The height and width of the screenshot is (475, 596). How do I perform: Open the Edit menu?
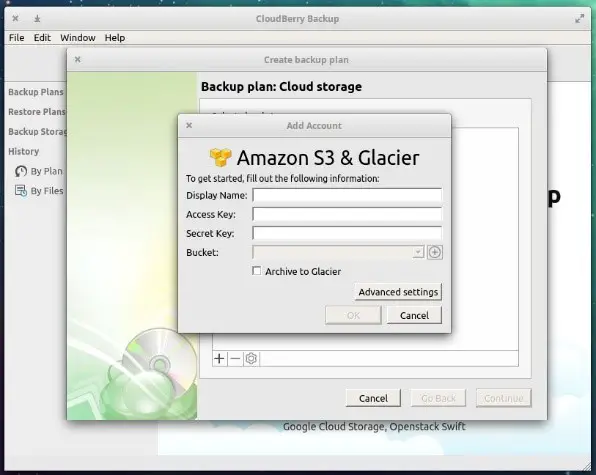pyautogui.click(x=42, y=38)
